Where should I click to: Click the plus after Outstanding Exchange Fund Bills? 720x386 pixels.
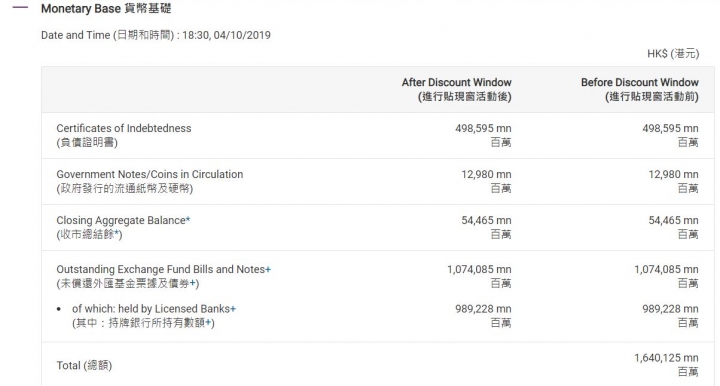[x=268, y=269]
